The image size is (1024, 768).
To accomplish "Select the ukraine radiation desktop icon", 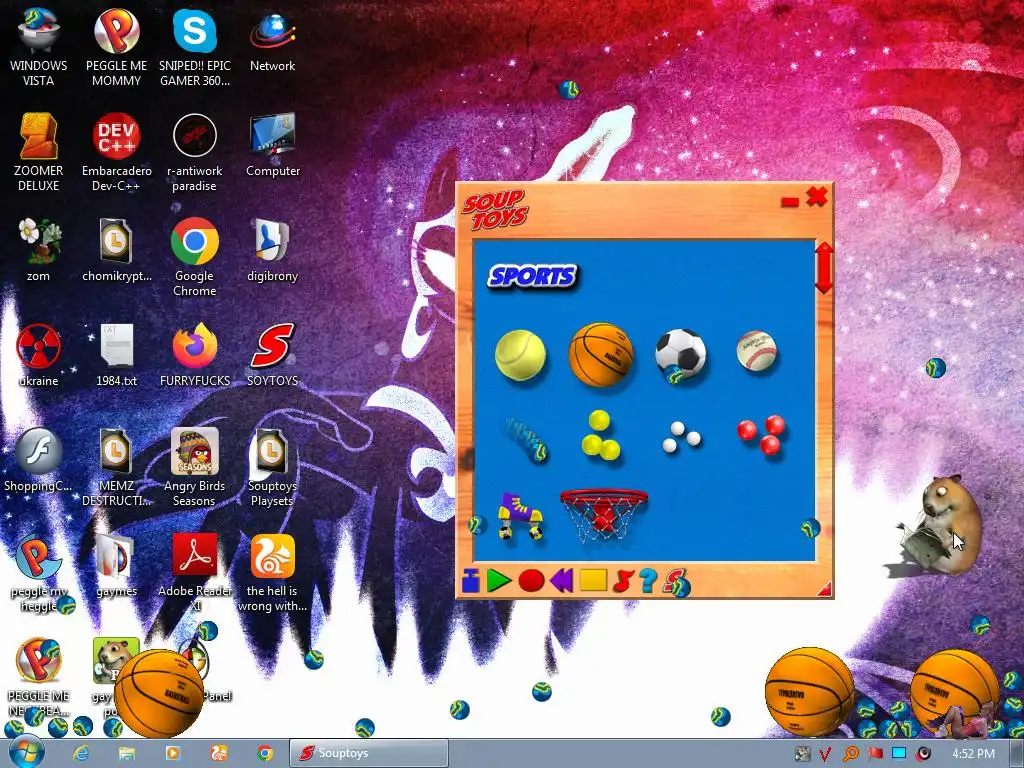I will 39,355.
